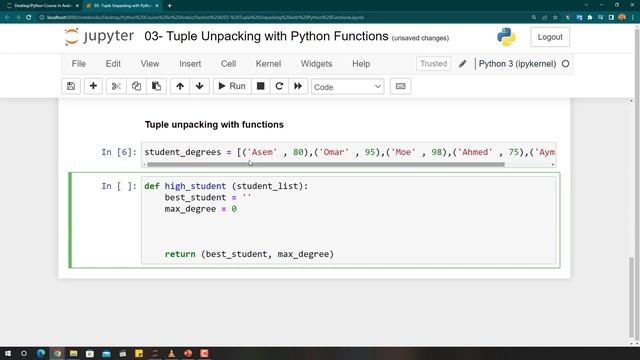This screenshot has height=360, width=640.
Task: Open the Edit menu
Action: point(113,64)
